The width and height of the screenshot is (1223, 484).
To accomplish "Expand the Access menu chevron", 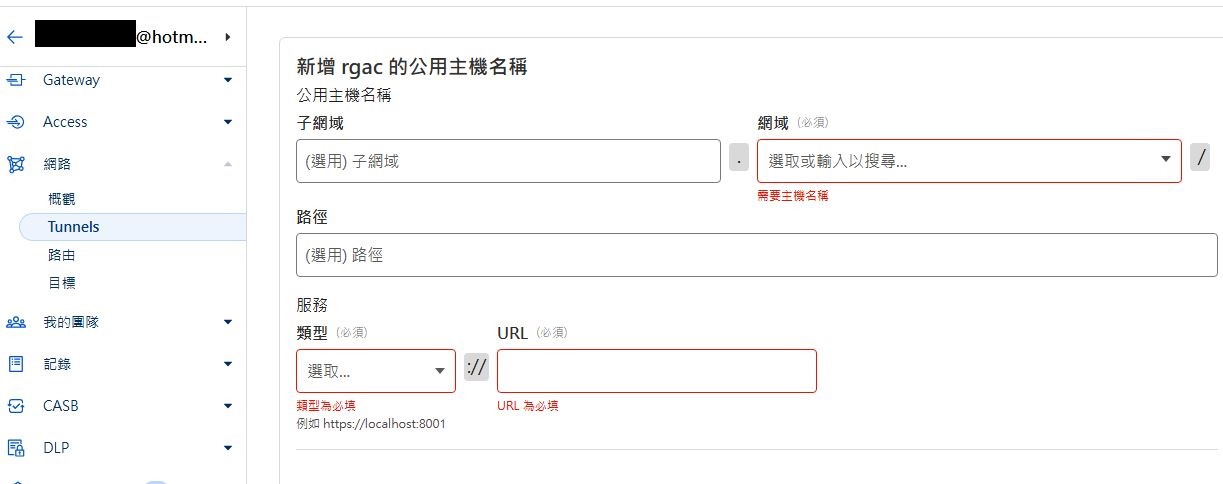I will pos(228,122).
